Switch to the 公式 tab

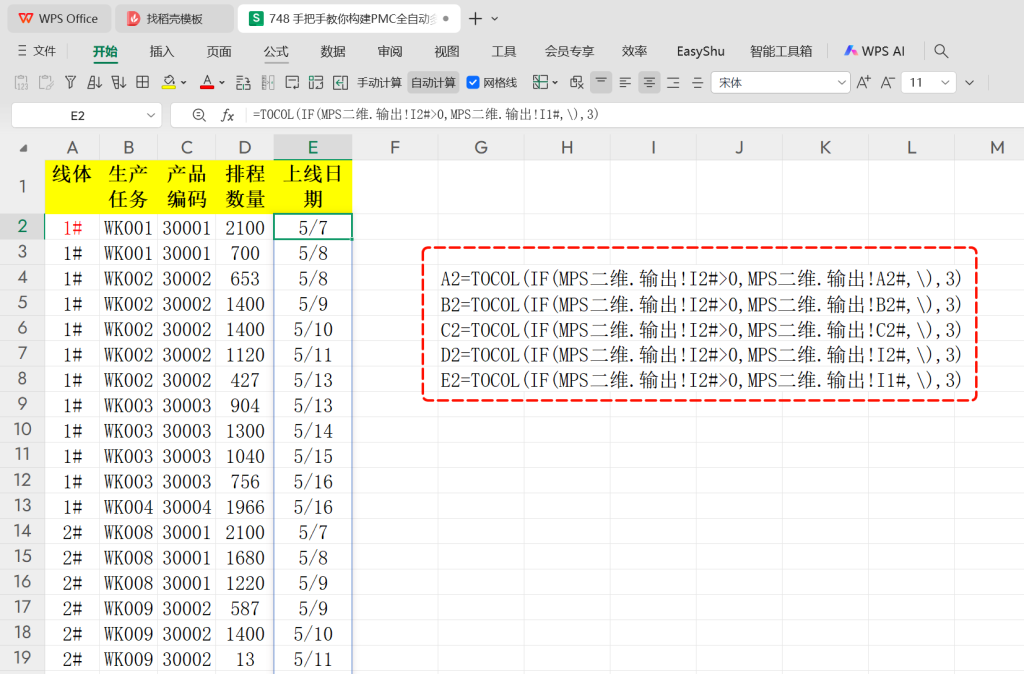(x=276, y=52)
